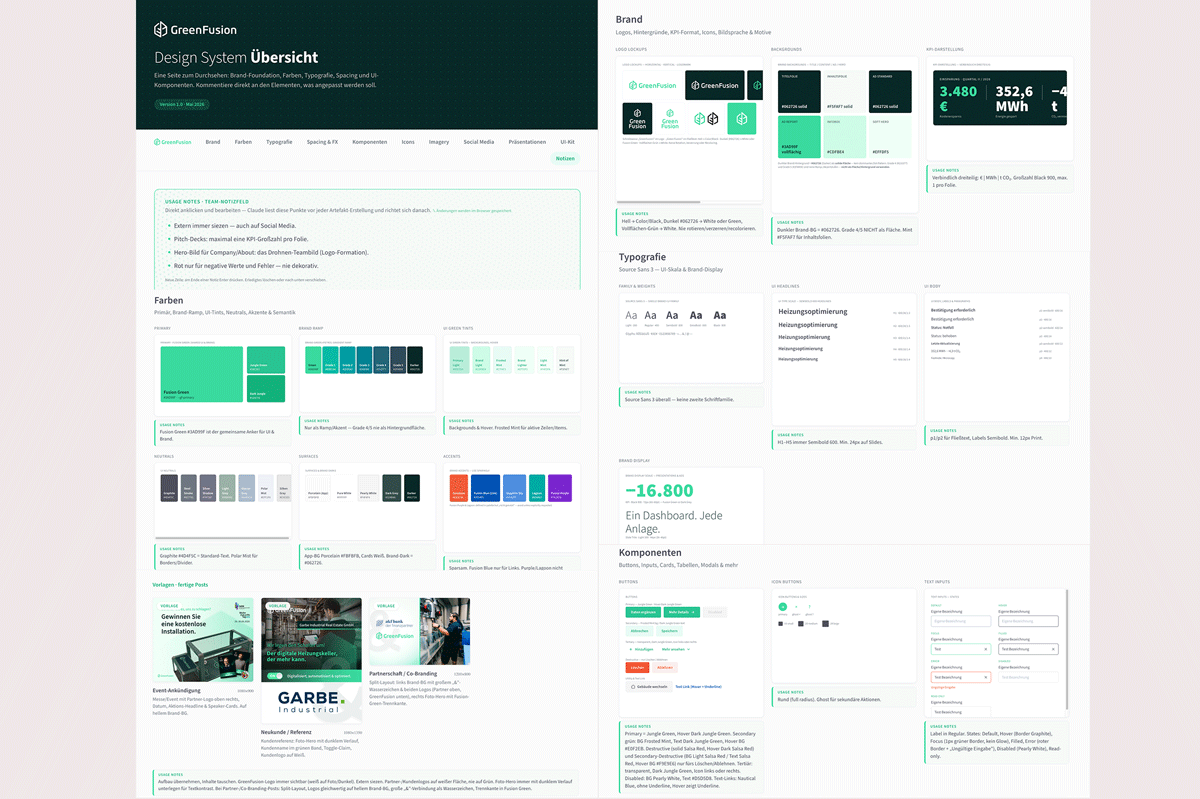The image size is (1200, 799).
Task: Open the Social Media nav item
Action: pos(479,142)
